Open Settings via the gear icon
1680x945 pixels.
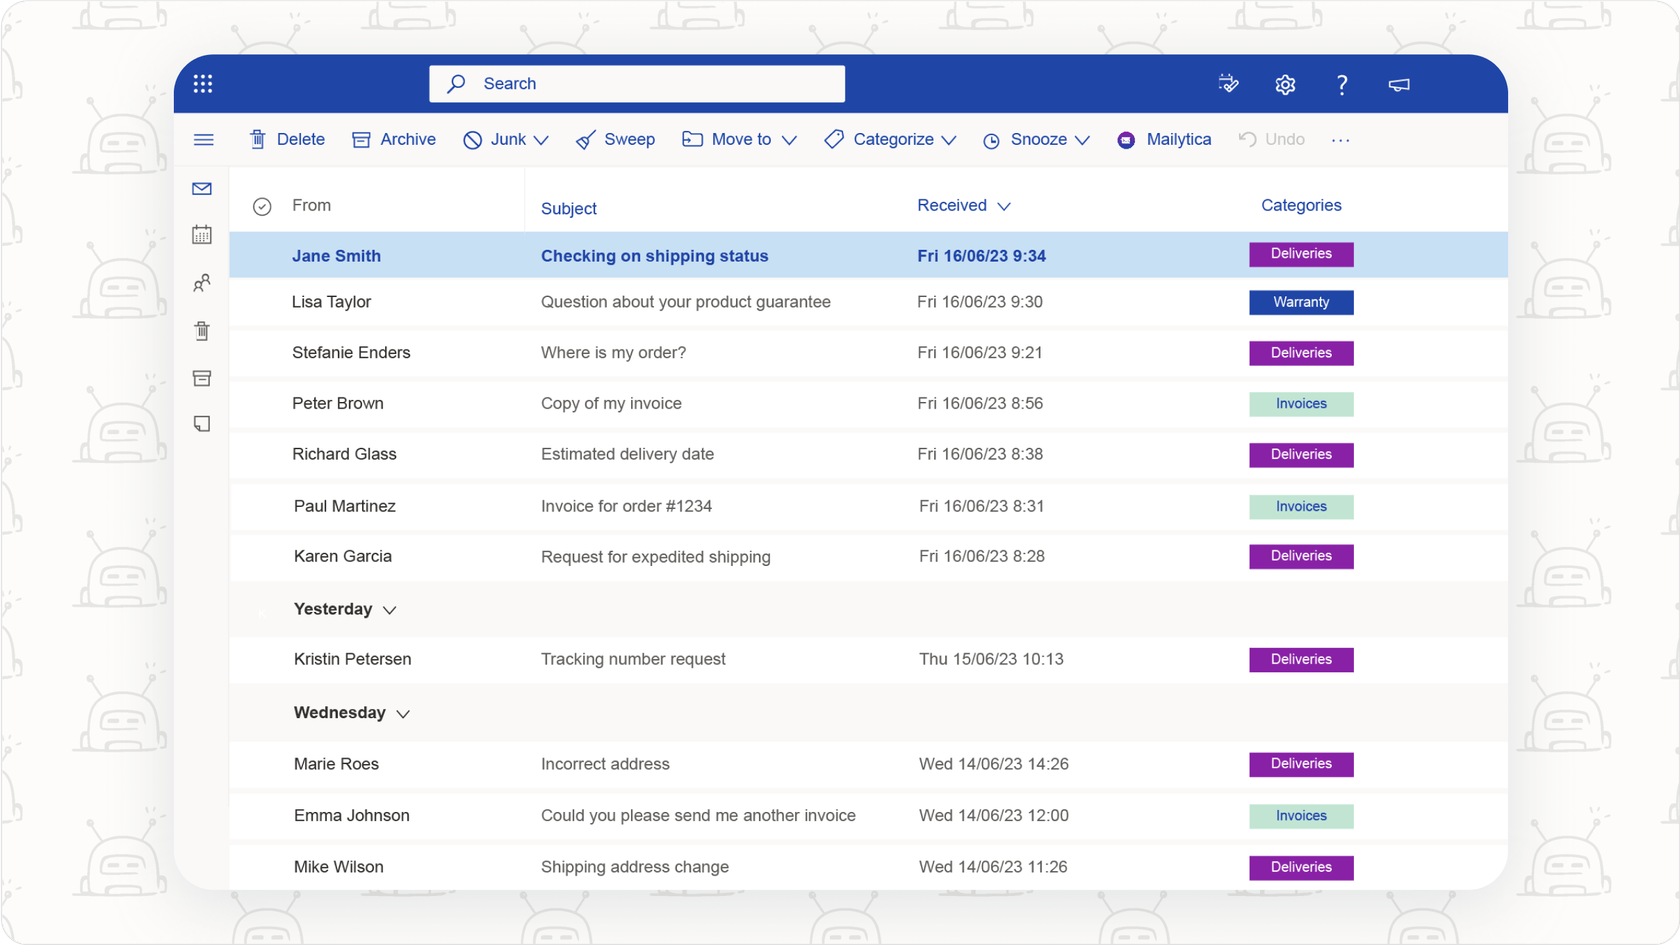point(1284,84)
